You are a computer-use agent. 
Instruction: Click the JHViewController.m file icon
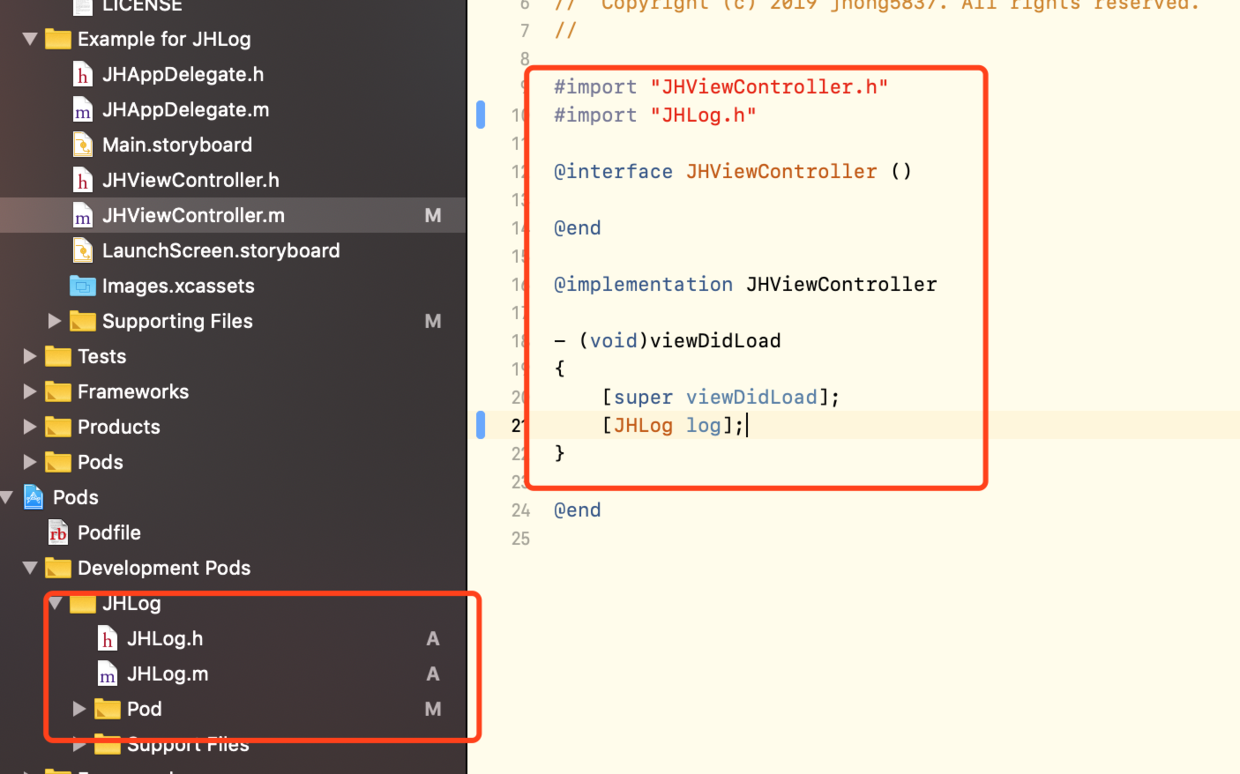[83, 216]
